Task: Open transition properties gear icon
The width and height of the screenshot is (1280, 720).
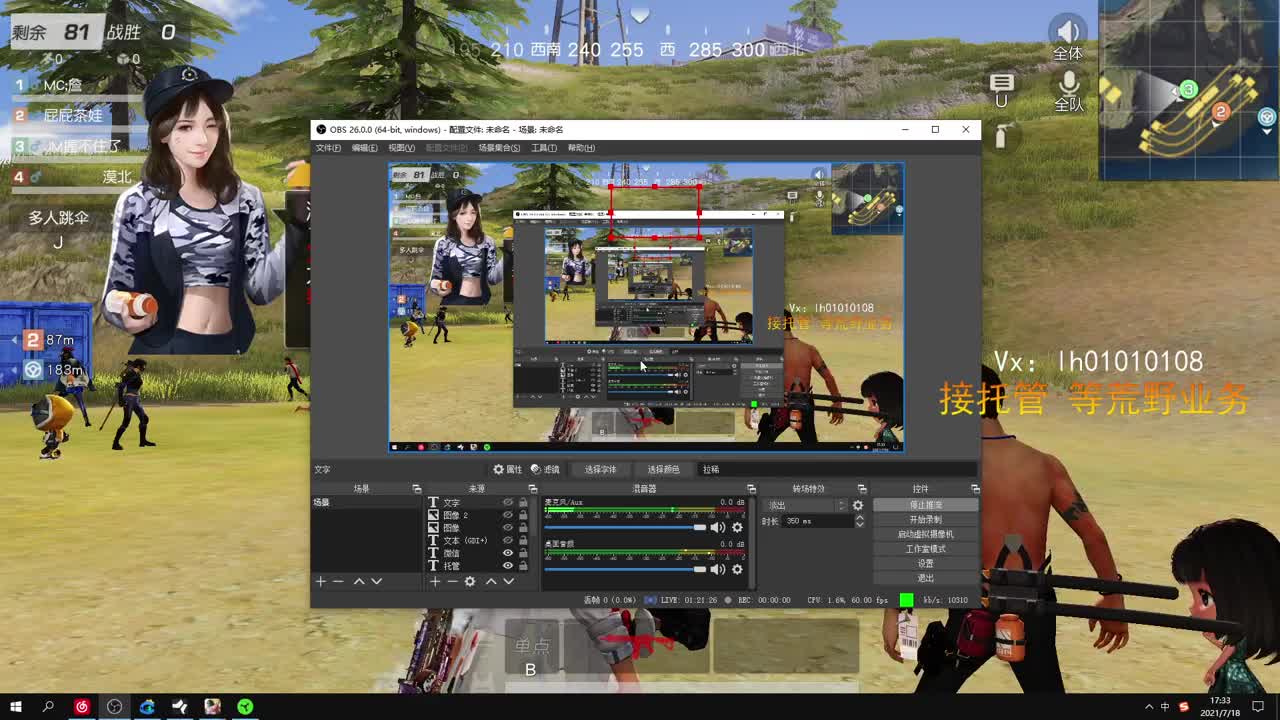Action: (x=858, y=506)
